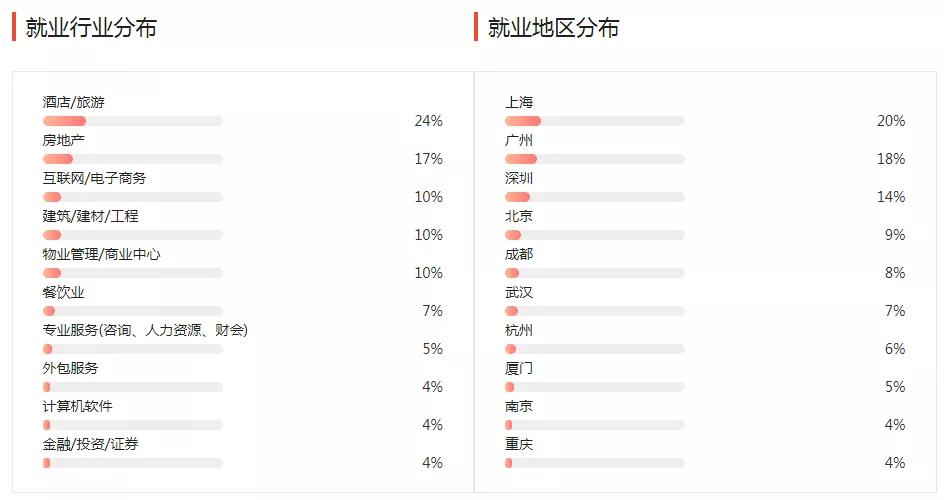The image size is (944, 500).
Task: Click the 深圳 label
Action: tap(519, 178)
